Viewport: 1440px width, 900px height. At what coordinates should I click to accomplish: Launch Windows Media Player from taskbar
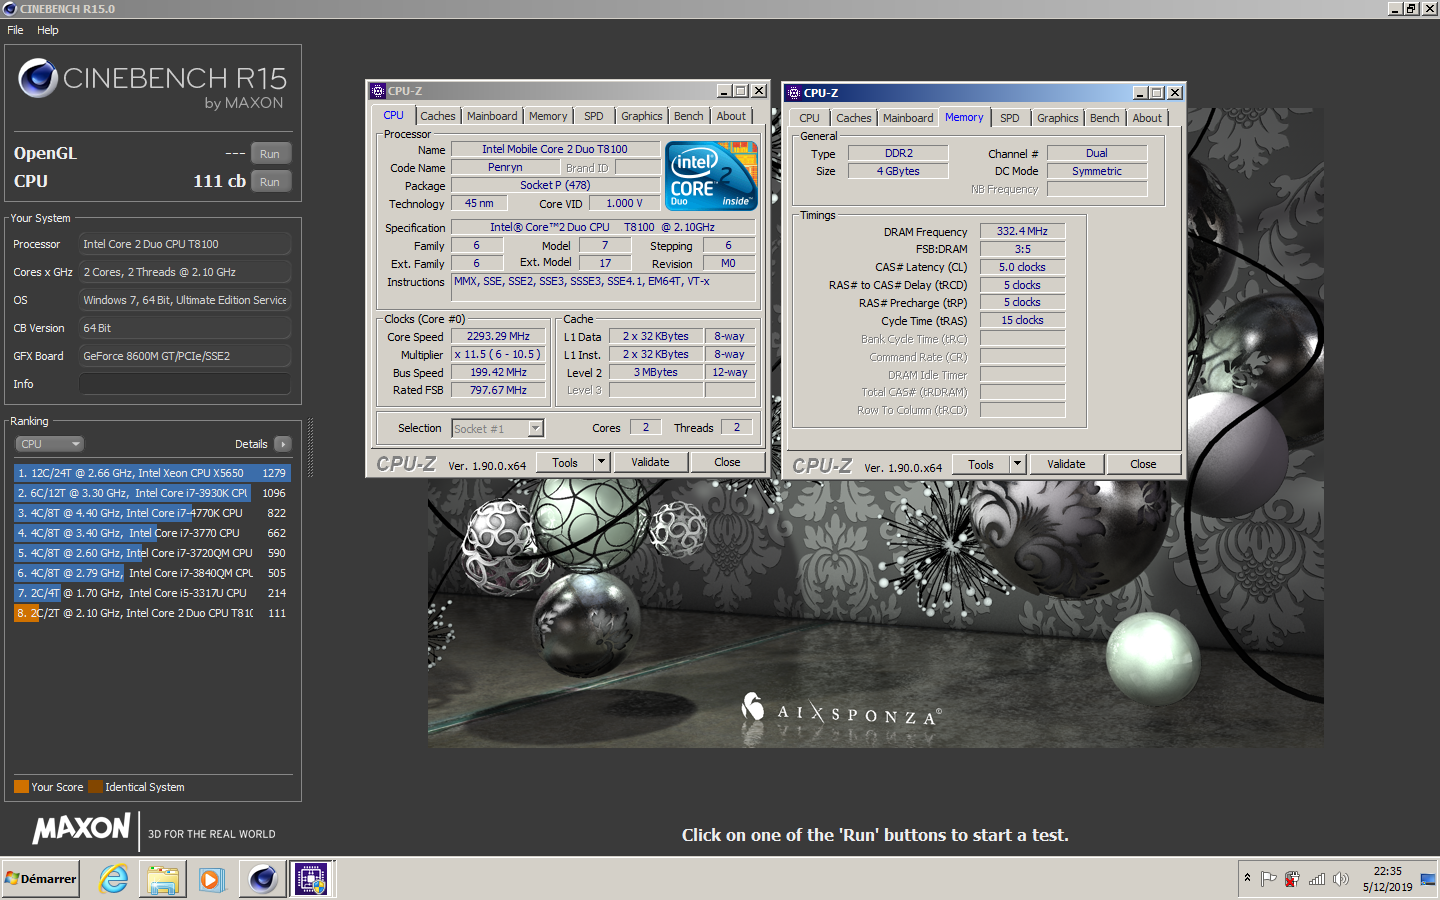point(211,879)
